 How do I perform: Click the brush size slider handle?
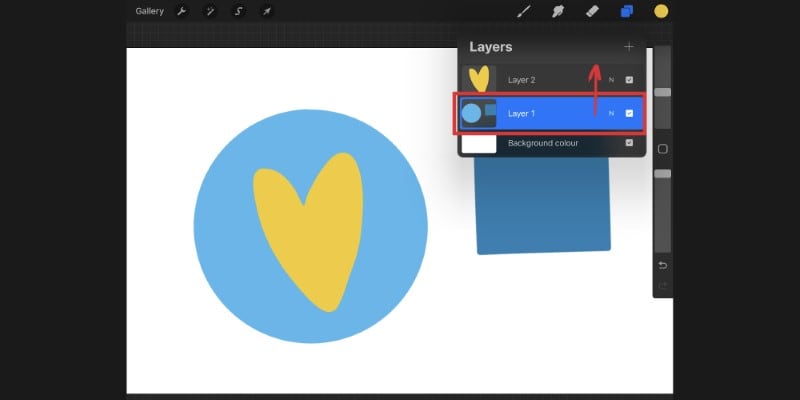pyautogui.click(x=663, y=92)
